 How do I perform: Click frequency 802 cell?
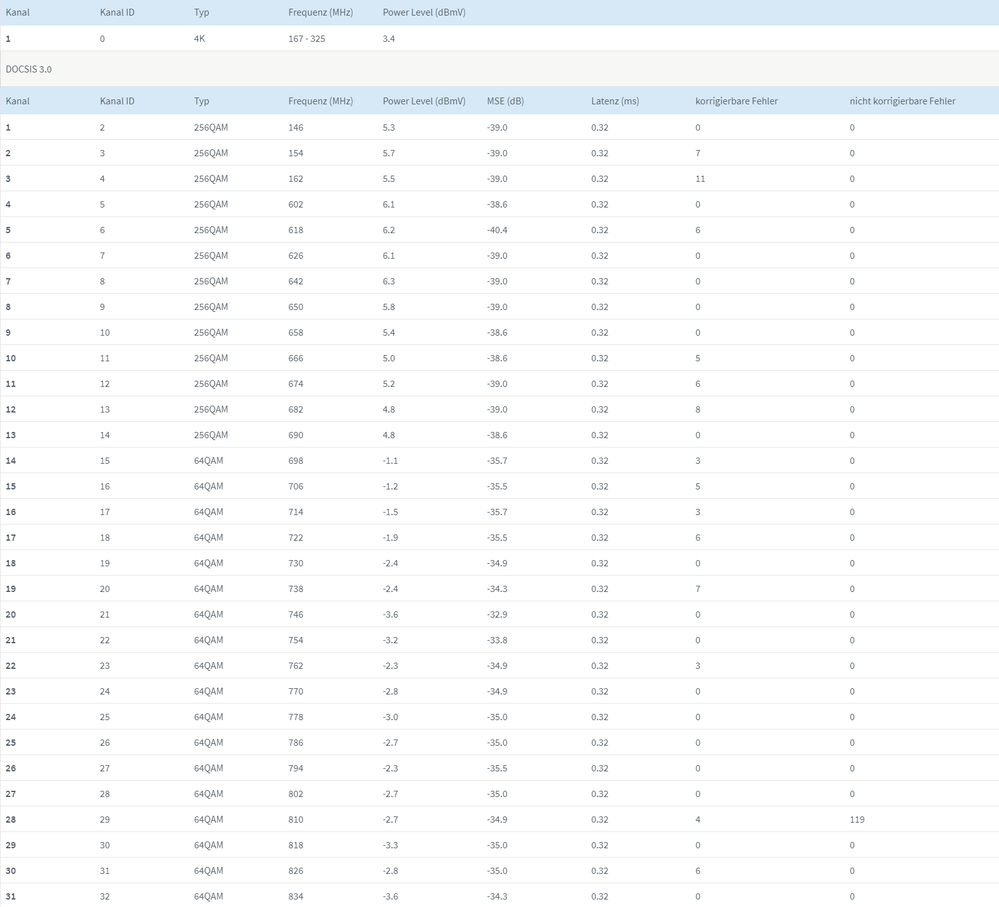tap(296, 794)
